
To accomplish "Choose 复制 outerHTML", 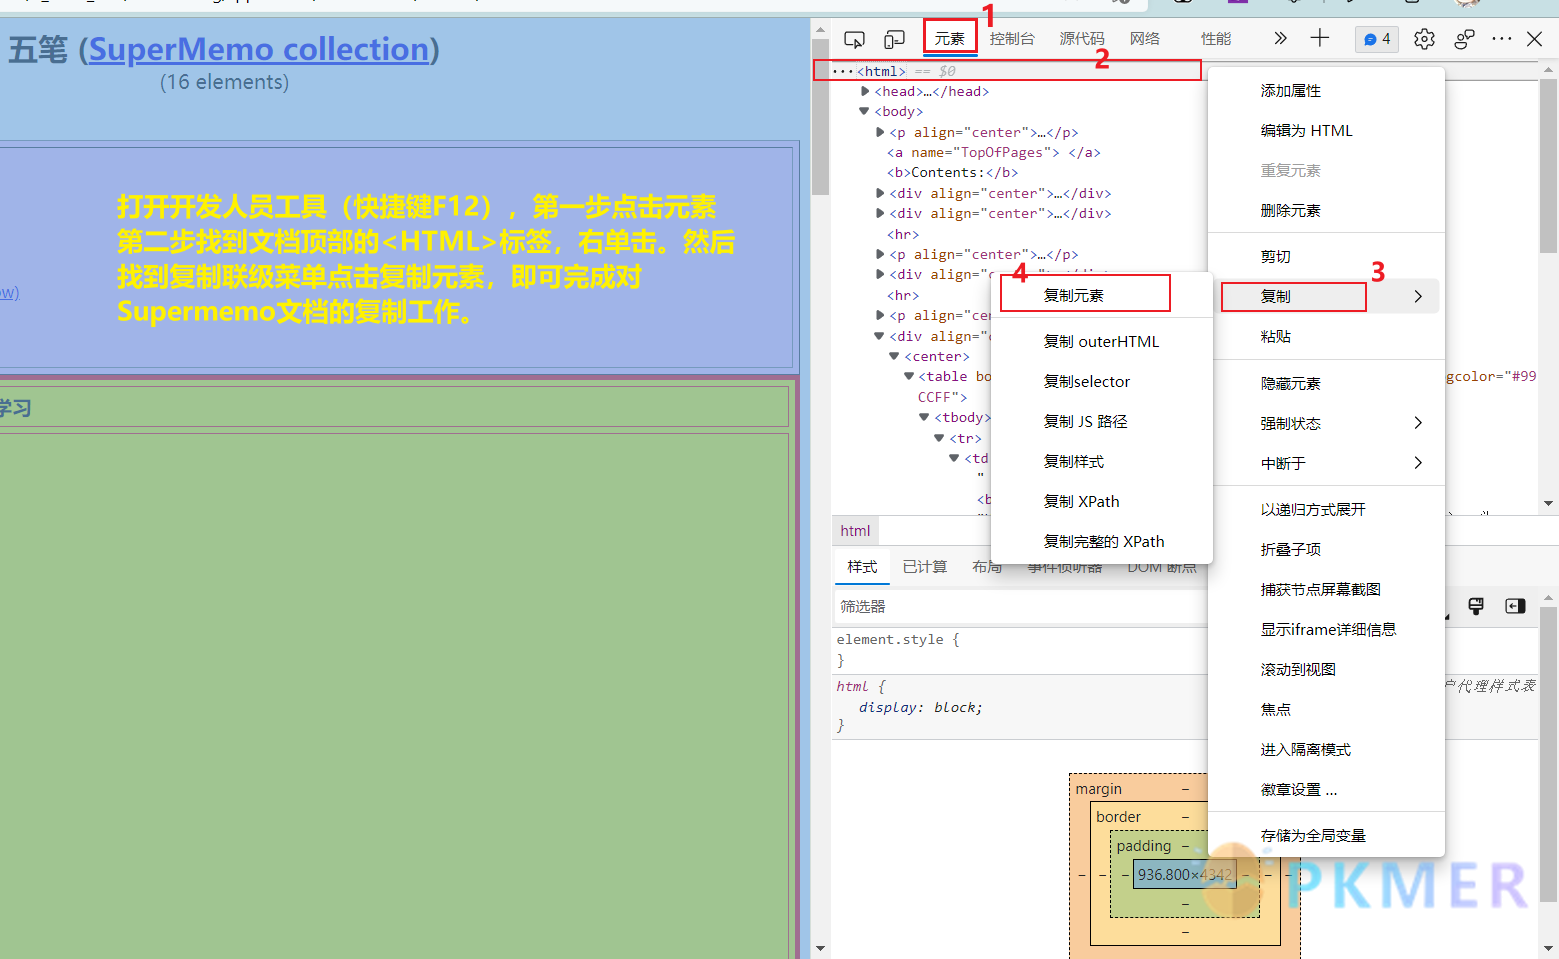I will (1101, 341).
